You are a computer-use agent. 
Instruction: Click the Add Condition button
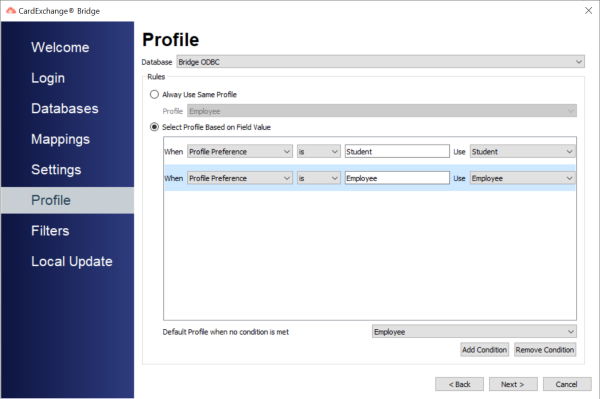pyautogui.click(x=484, y=350)
